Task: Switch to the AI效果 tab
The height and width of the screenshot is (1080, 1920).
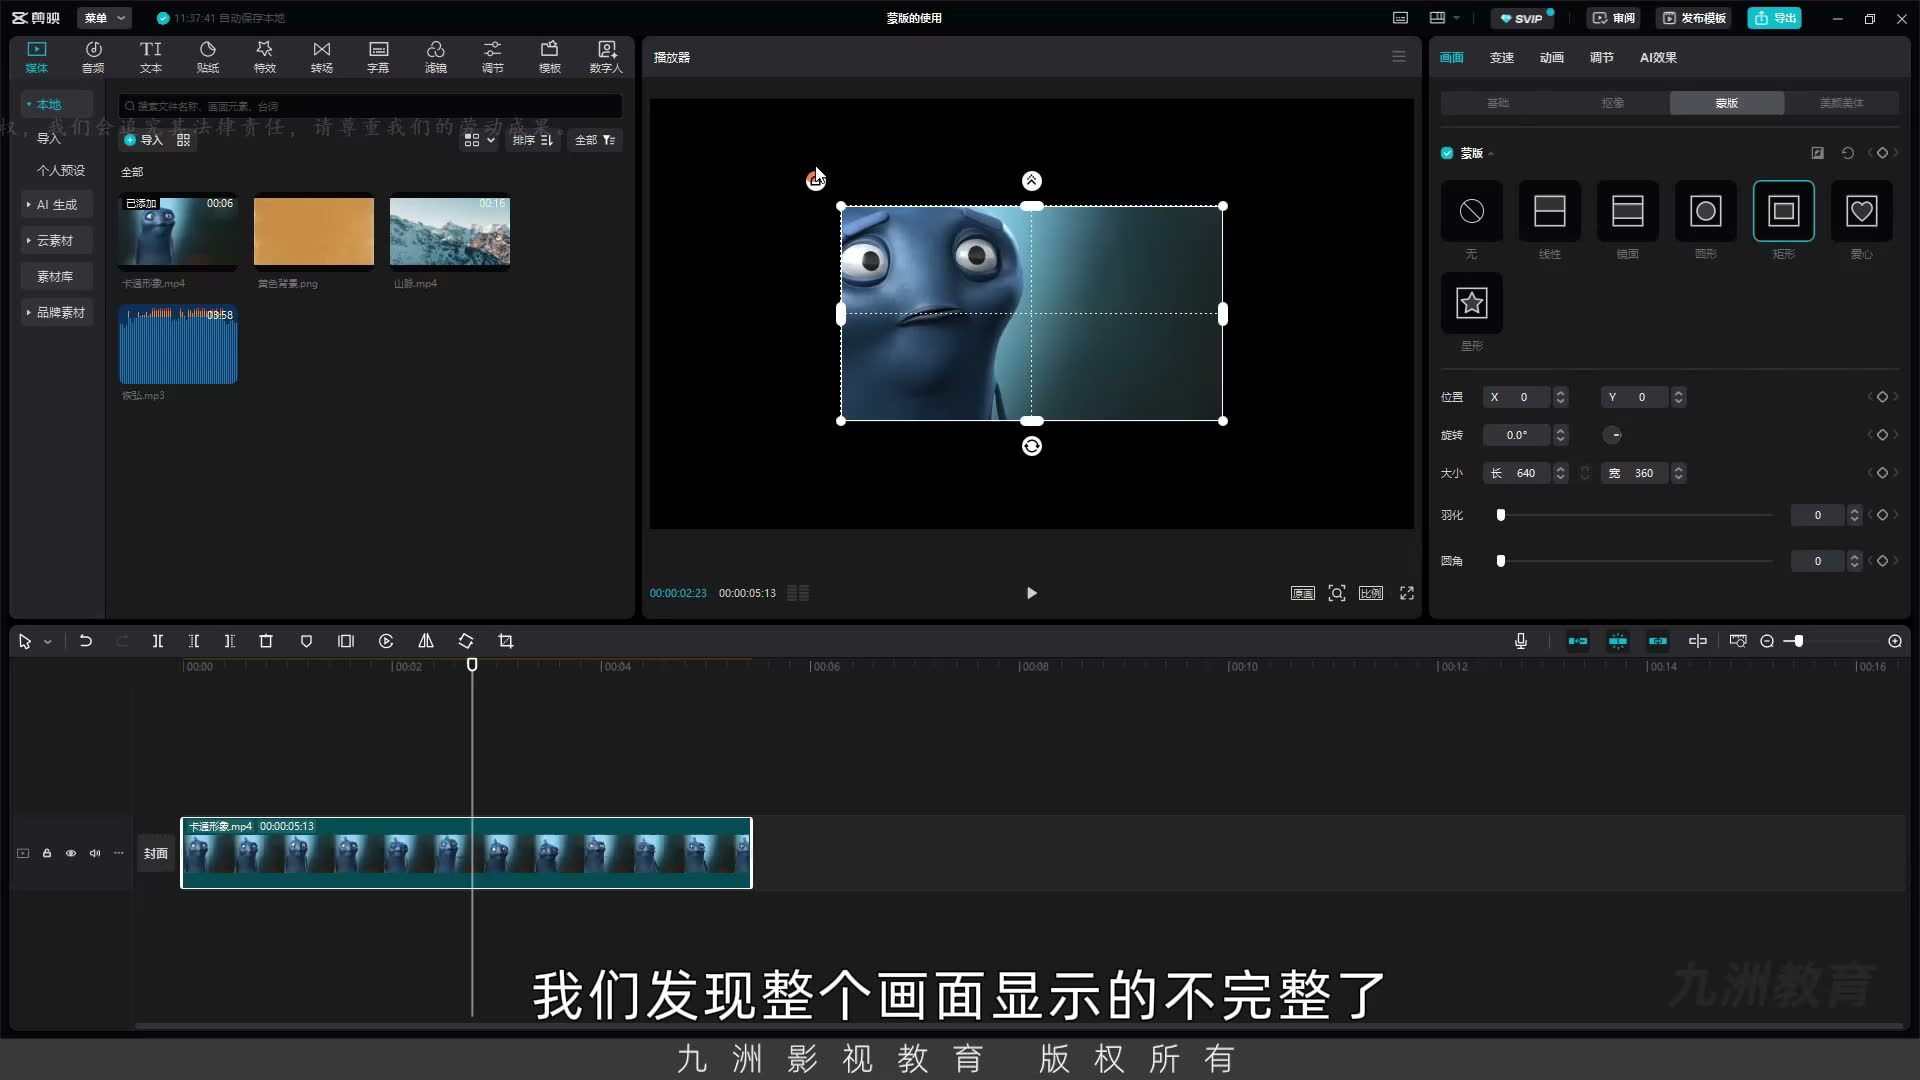Action: coord(1658,57)
